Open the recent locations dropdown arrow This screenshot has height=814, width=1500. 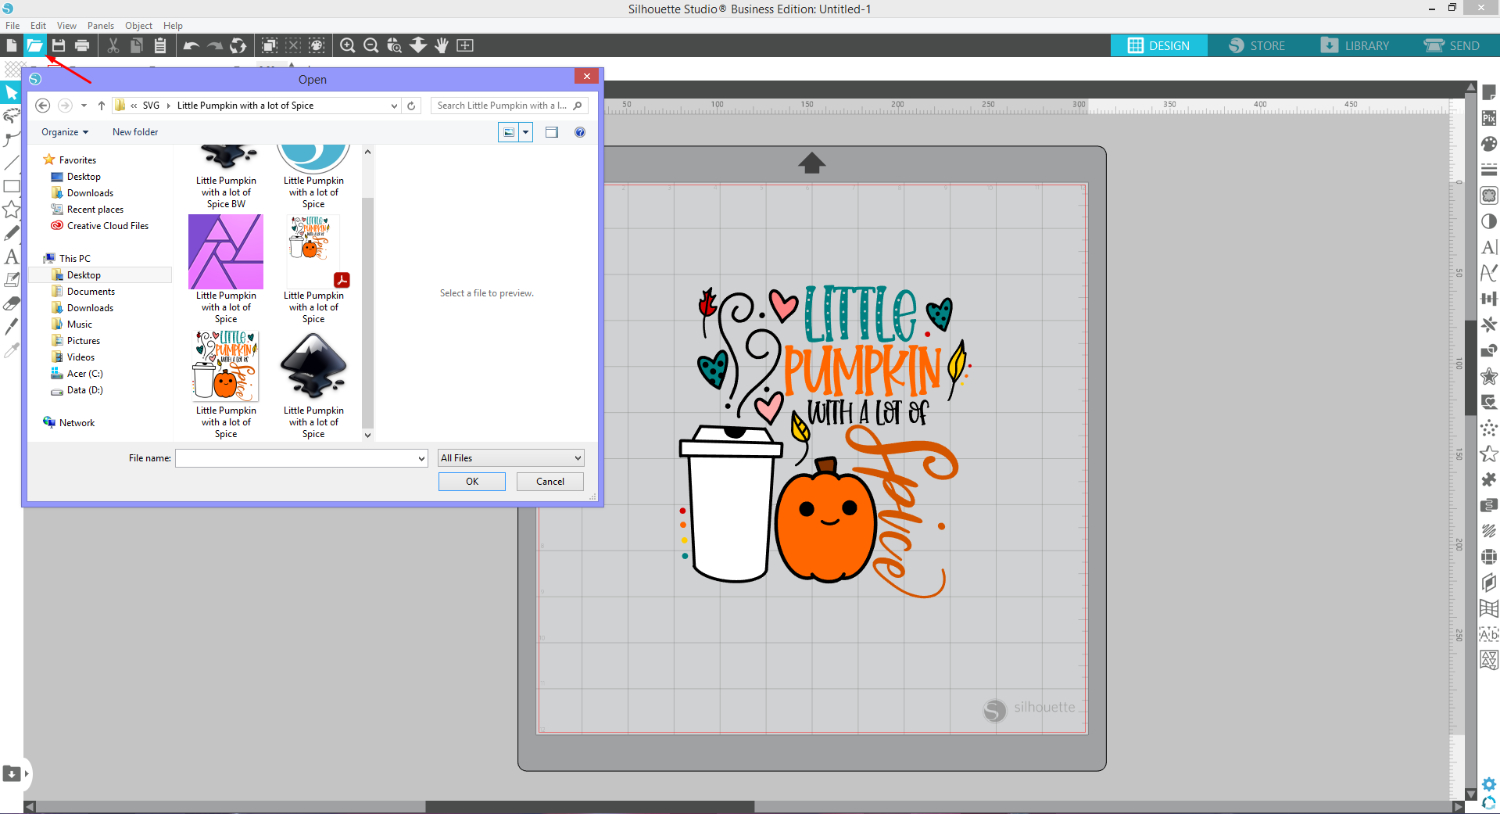[x=84, y=105]
